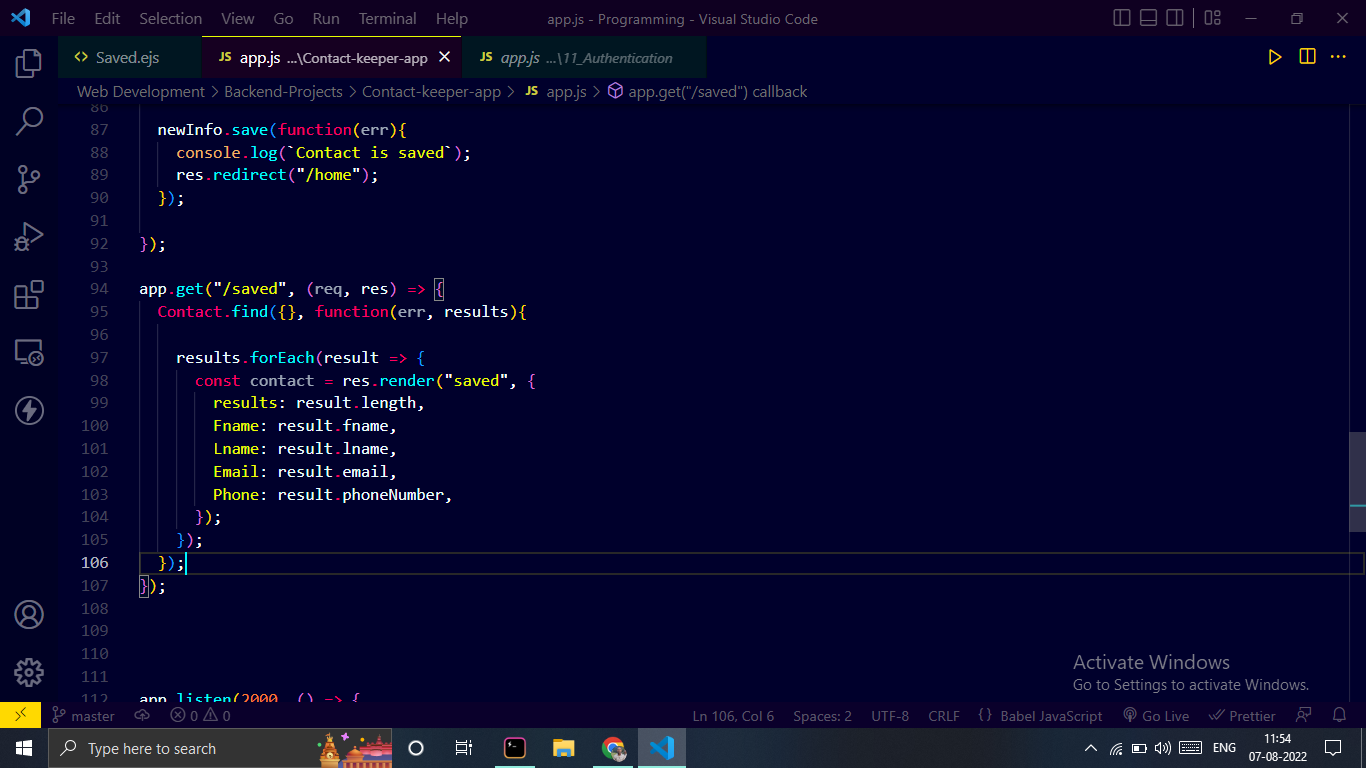Screen dimensions: 1366x768
Task: Expand Contact-keeper-app breadcrumb
Action: pyautogui.click(x=431, y=91)
